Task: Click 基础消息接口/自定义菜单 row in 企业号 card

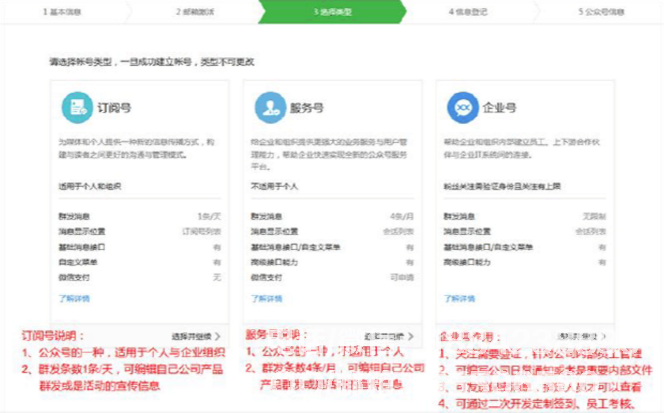Action: click(525, 247)
